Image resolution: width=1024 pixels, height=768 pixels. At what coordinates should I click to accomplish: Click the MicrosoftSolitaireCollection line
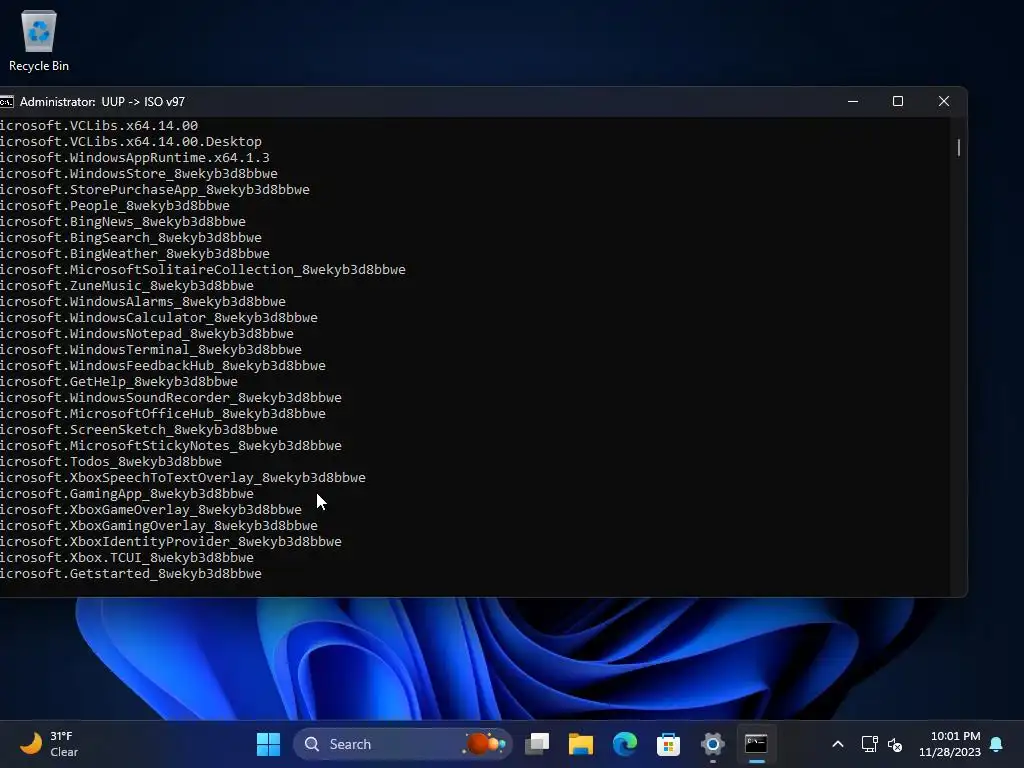click(202, 270)
